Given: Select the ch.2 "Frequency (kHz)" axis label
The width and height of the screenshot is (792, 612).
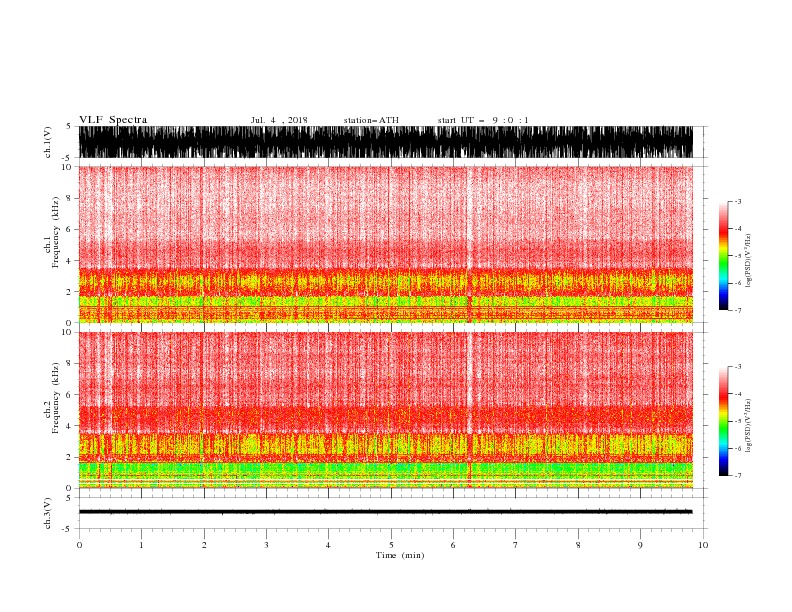Looking at the screenshot, I should click(56, 398).
